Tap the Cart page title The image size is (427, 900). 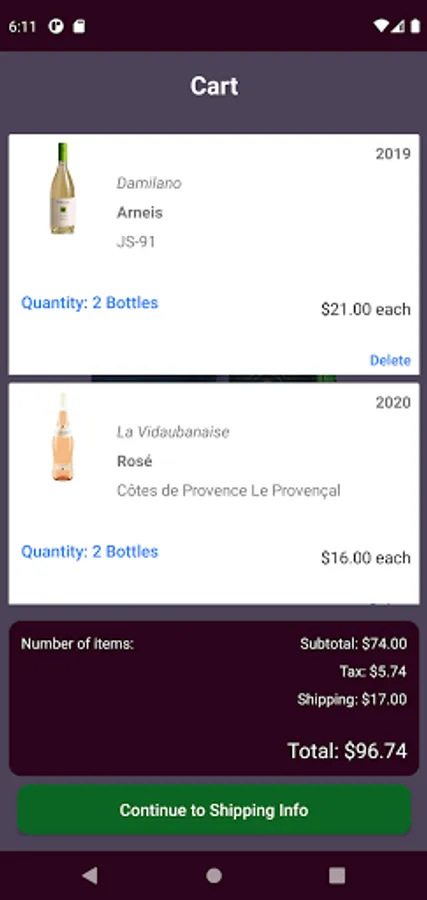(214, 86)
